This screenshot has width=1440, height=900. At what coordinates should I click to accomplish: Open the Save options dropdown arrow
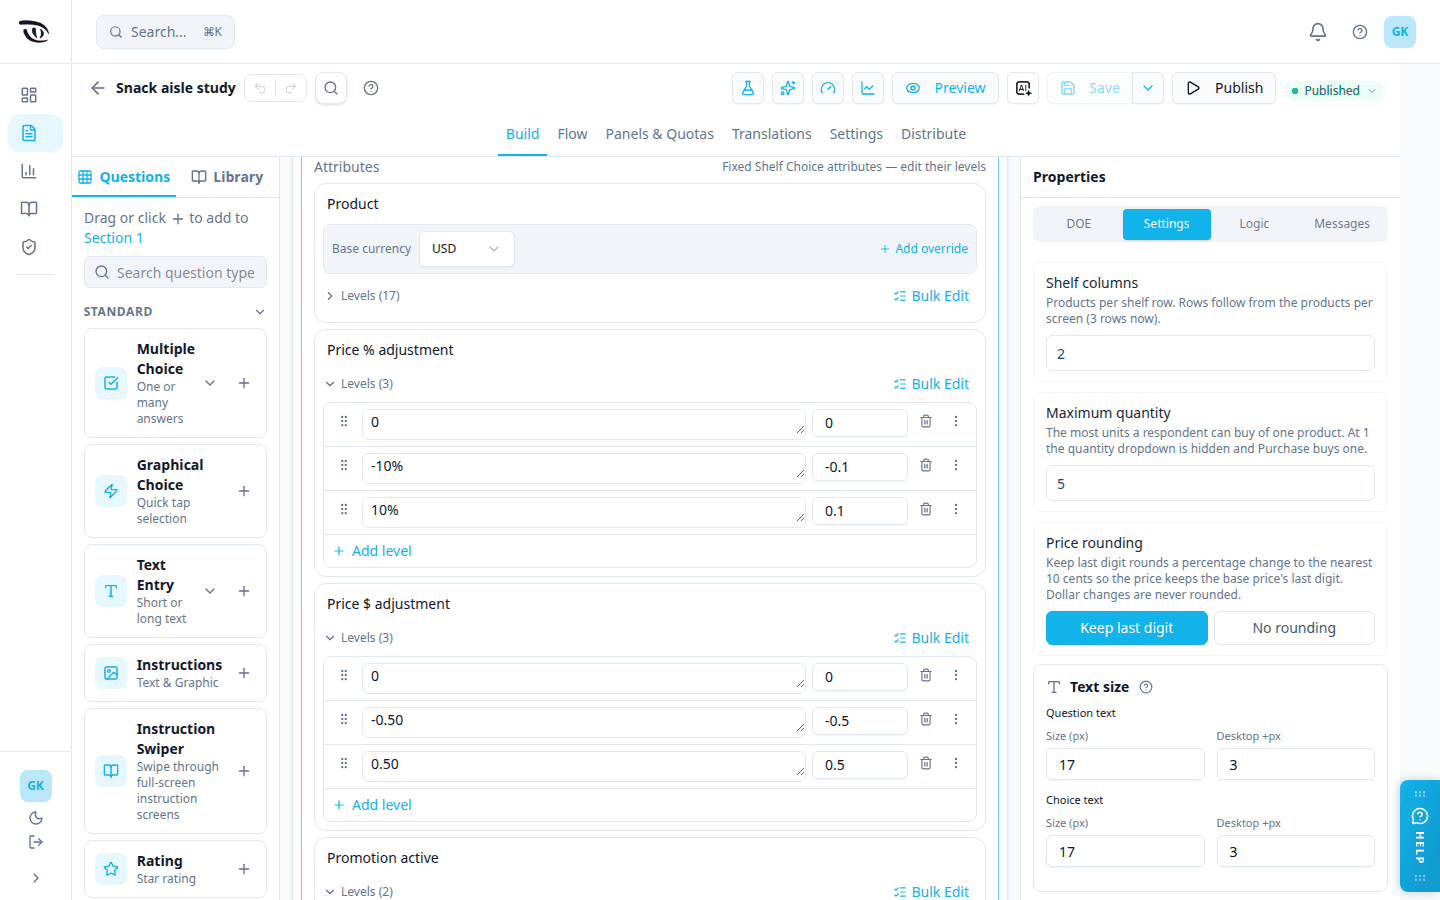(x=1148, y=88)
